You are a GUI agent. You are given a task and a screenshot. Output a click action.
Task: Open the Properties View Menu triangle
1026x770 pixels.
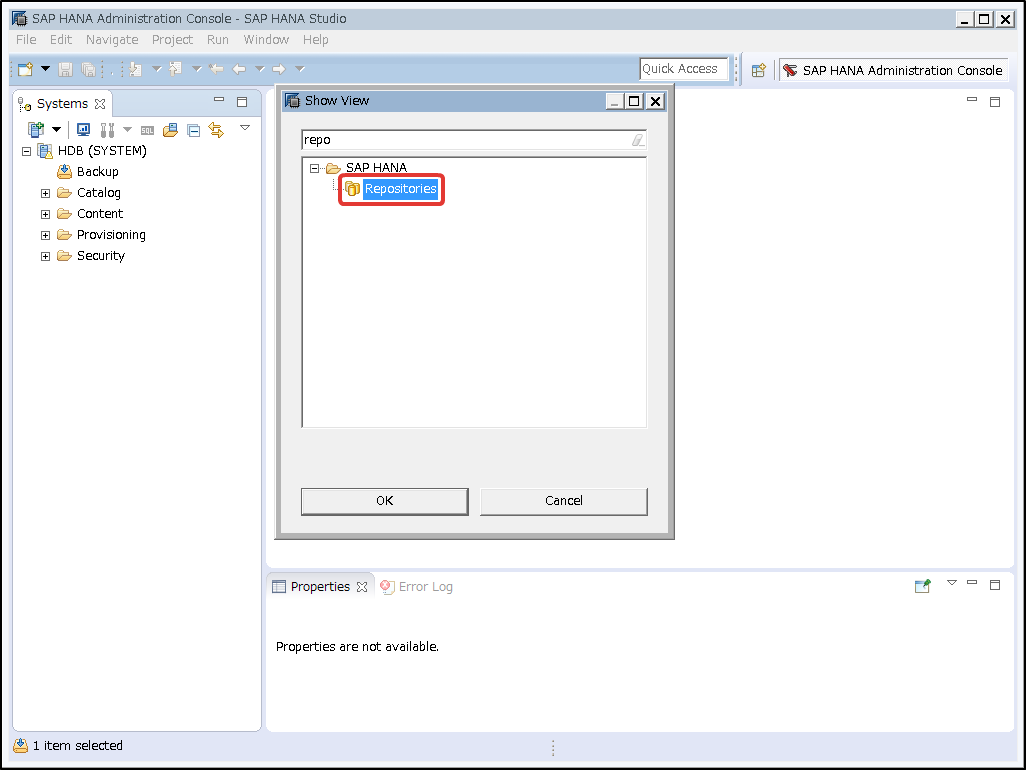(x=952, y=583)
